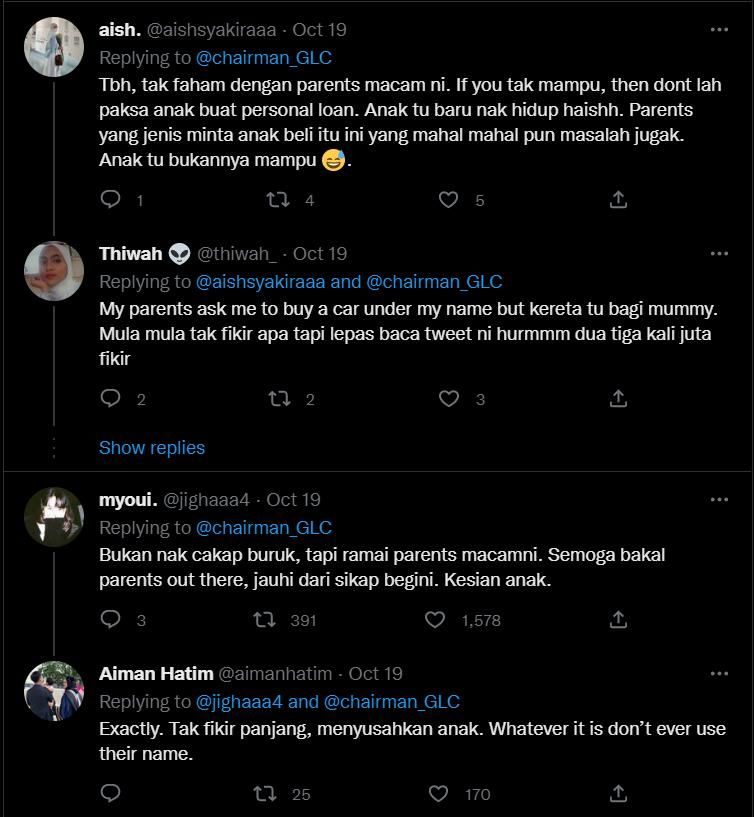754x817 pixels.
Task: Like Aiman Hatim's tweet with 170 likes
Action: (x=438, y=794)
